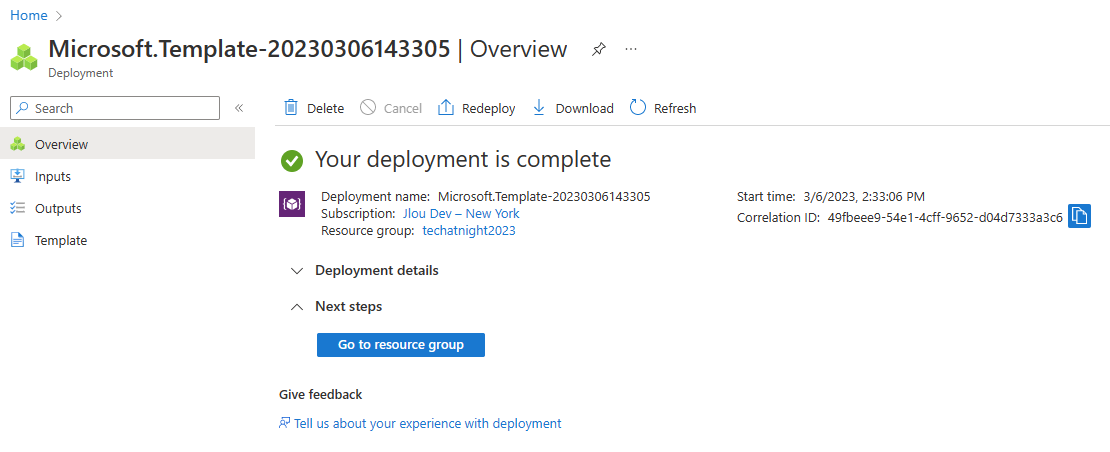The image size is (1110, 452).
Task: Click the purple template resource icon
Action: point(292,204)
